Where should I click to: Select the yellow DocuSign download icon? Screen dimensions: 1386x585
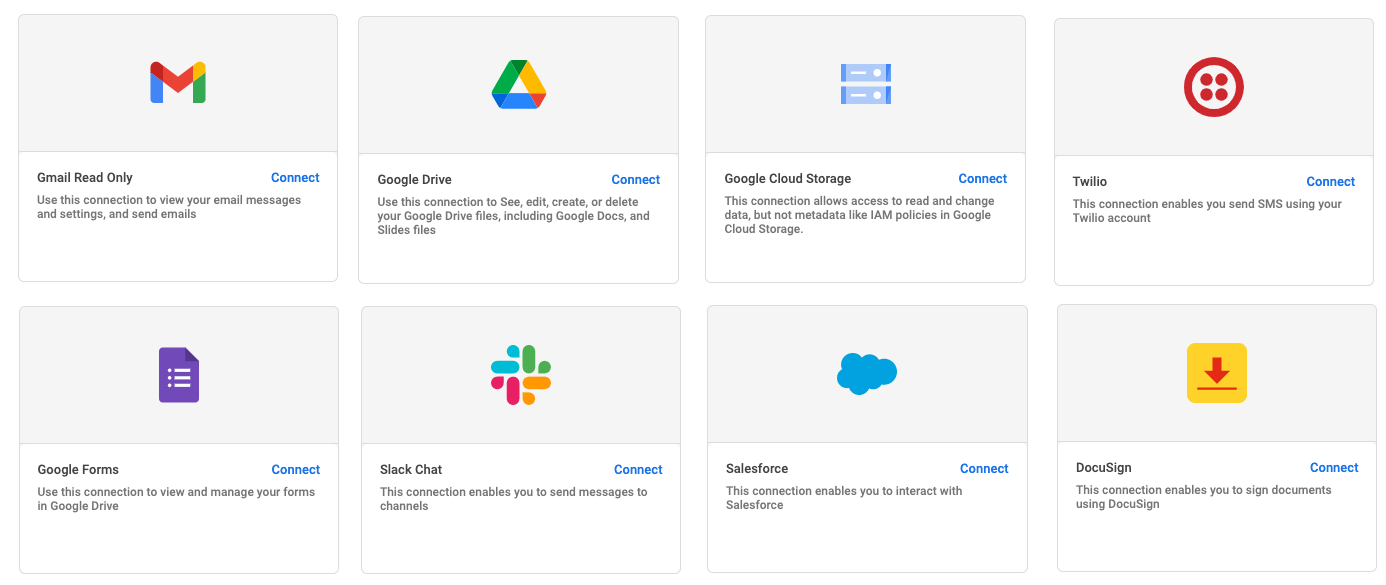(1215, 371)
